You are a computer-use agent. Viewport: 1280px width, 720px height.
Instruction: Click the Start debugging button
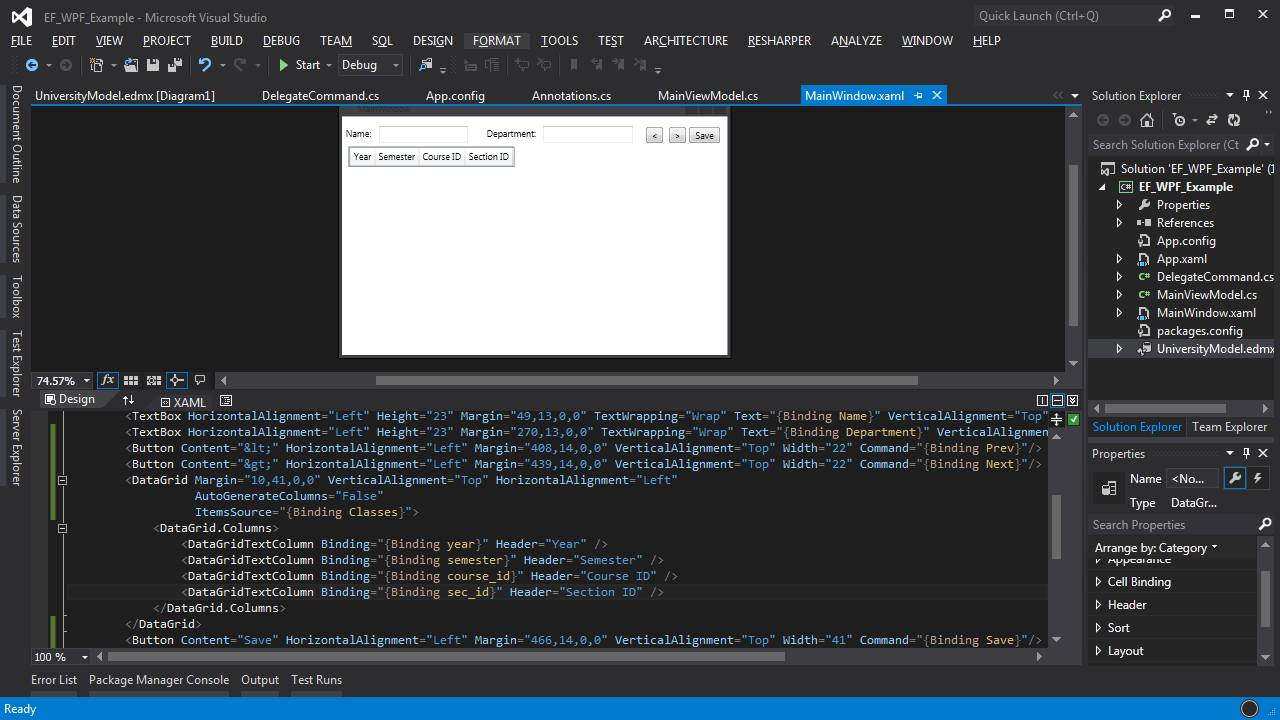[x=299, y=65]
